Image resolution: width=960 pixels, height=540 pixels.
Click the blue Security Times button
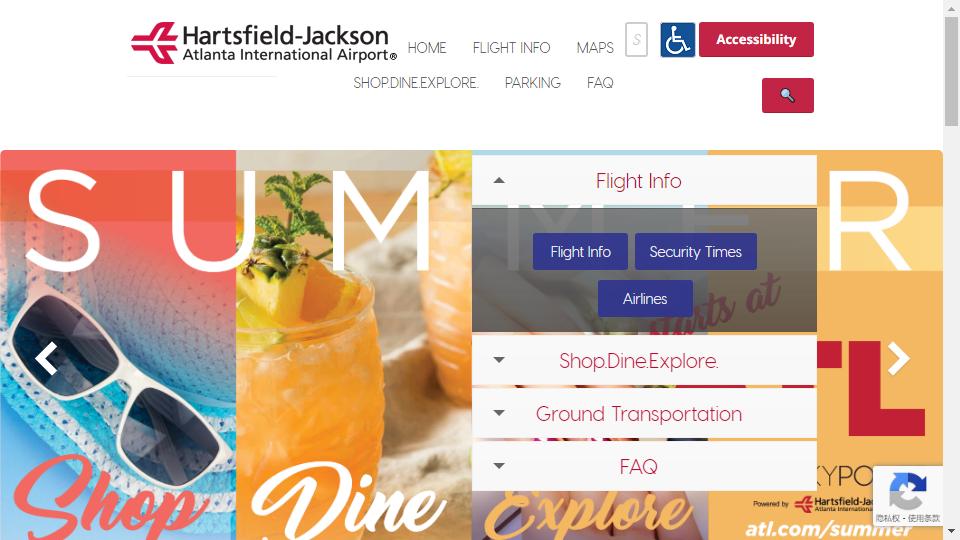(x=696, y=252)
